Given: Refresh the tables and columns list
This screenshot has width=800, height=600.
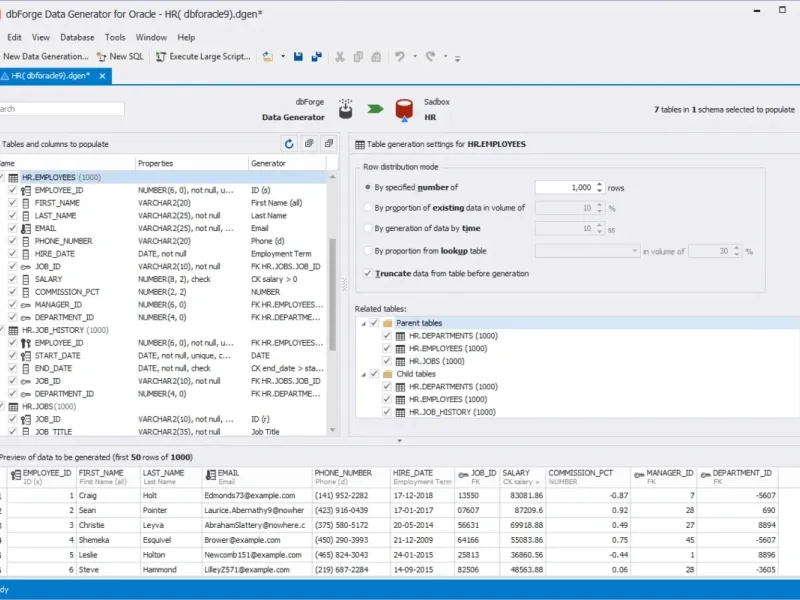Looking at the screenshot, I should pyautogui.click(x=289, y=144).
